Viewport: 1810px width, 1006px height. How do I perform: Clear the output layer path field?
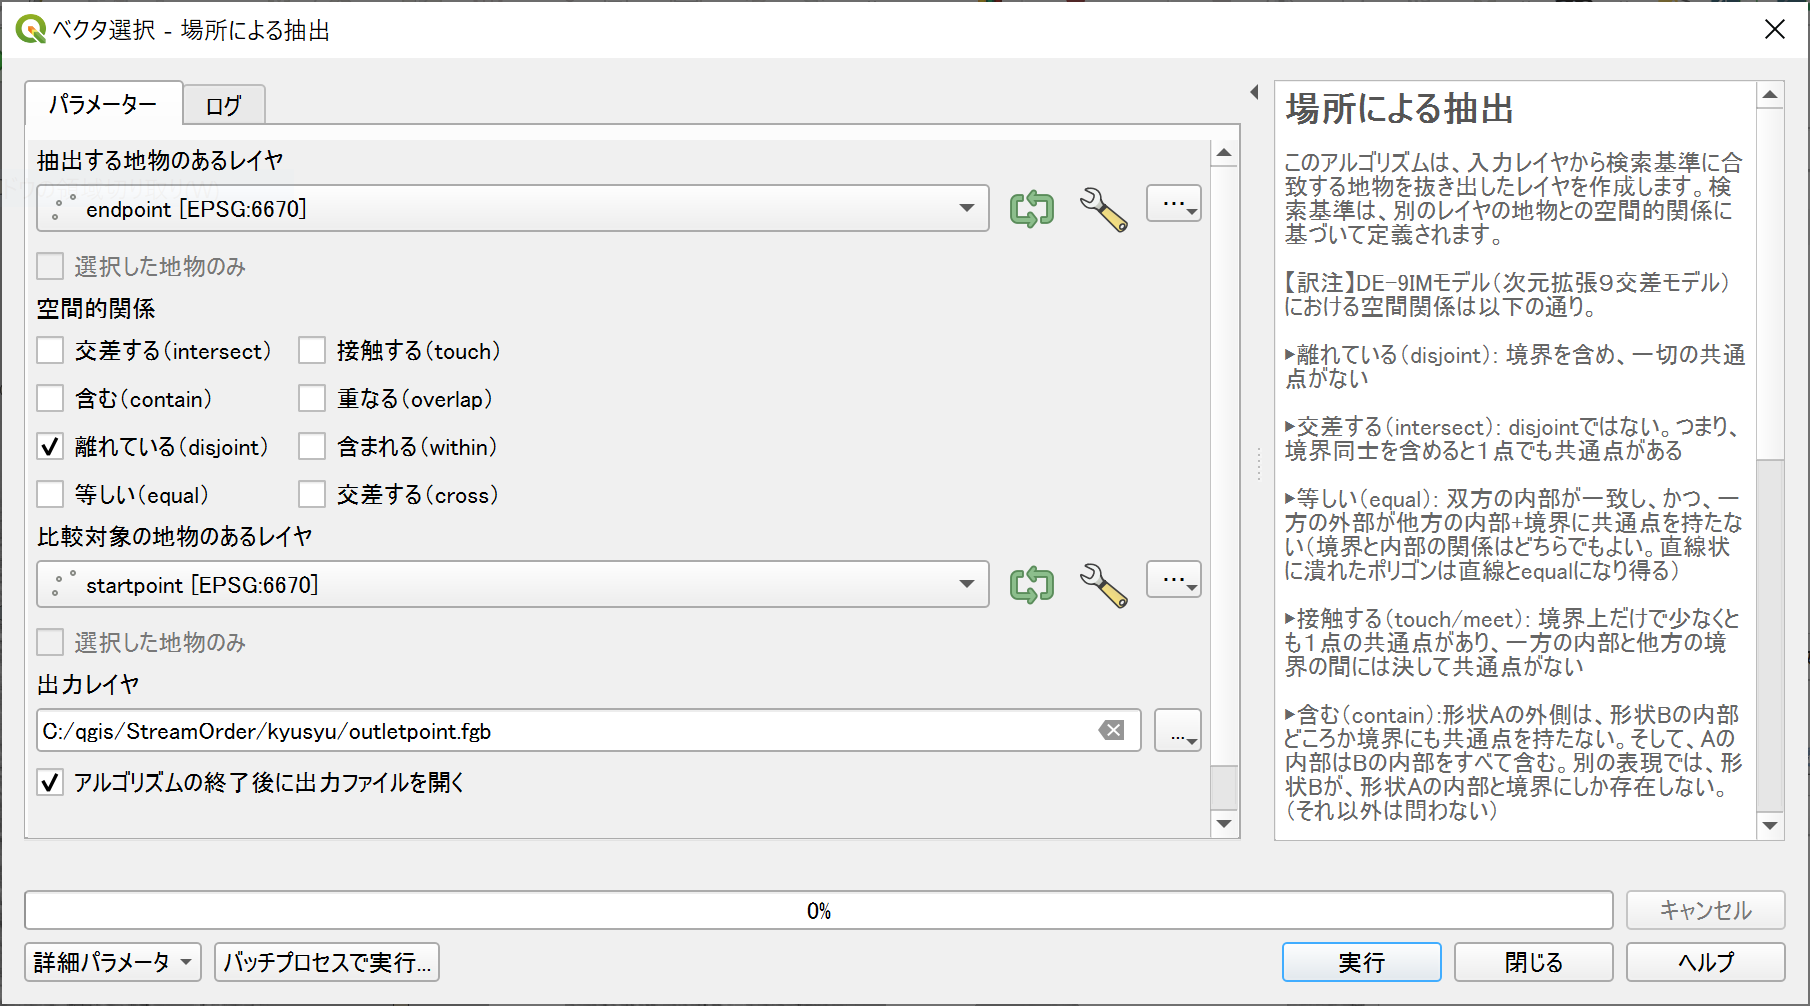click(x=1111, y=731)
